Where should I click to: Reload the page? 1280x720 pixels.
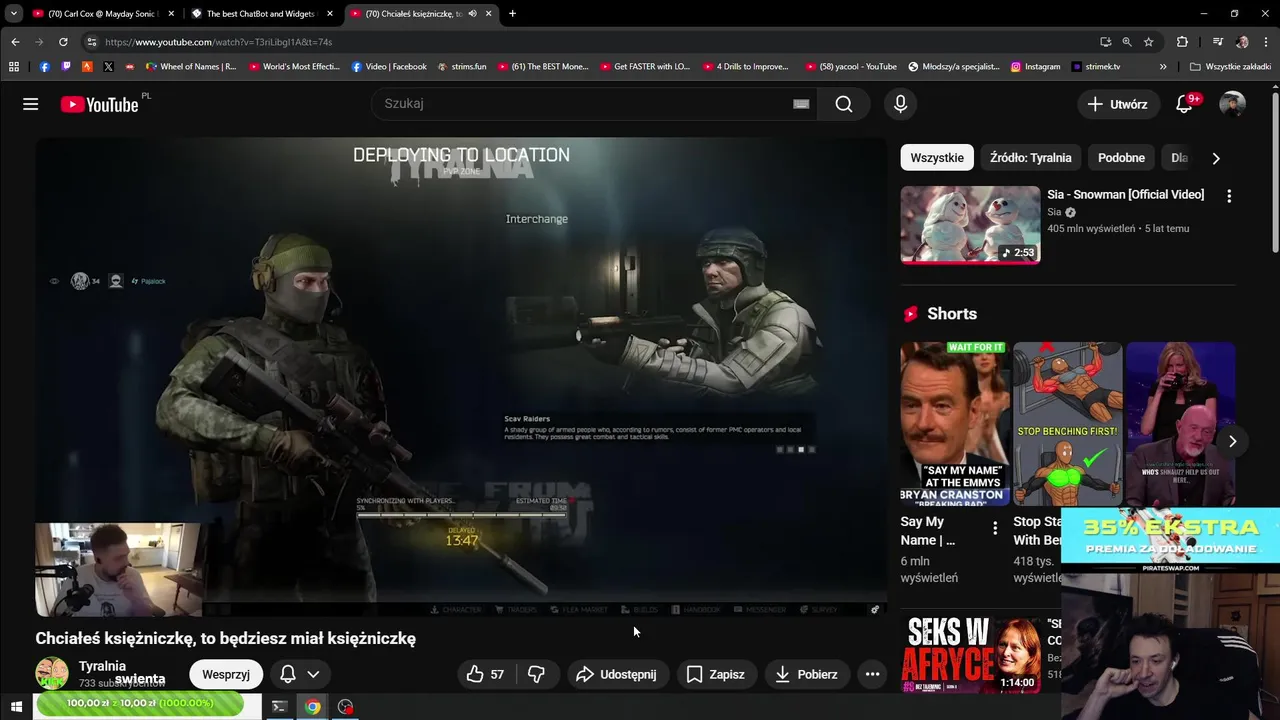click(x=63, y=42)
